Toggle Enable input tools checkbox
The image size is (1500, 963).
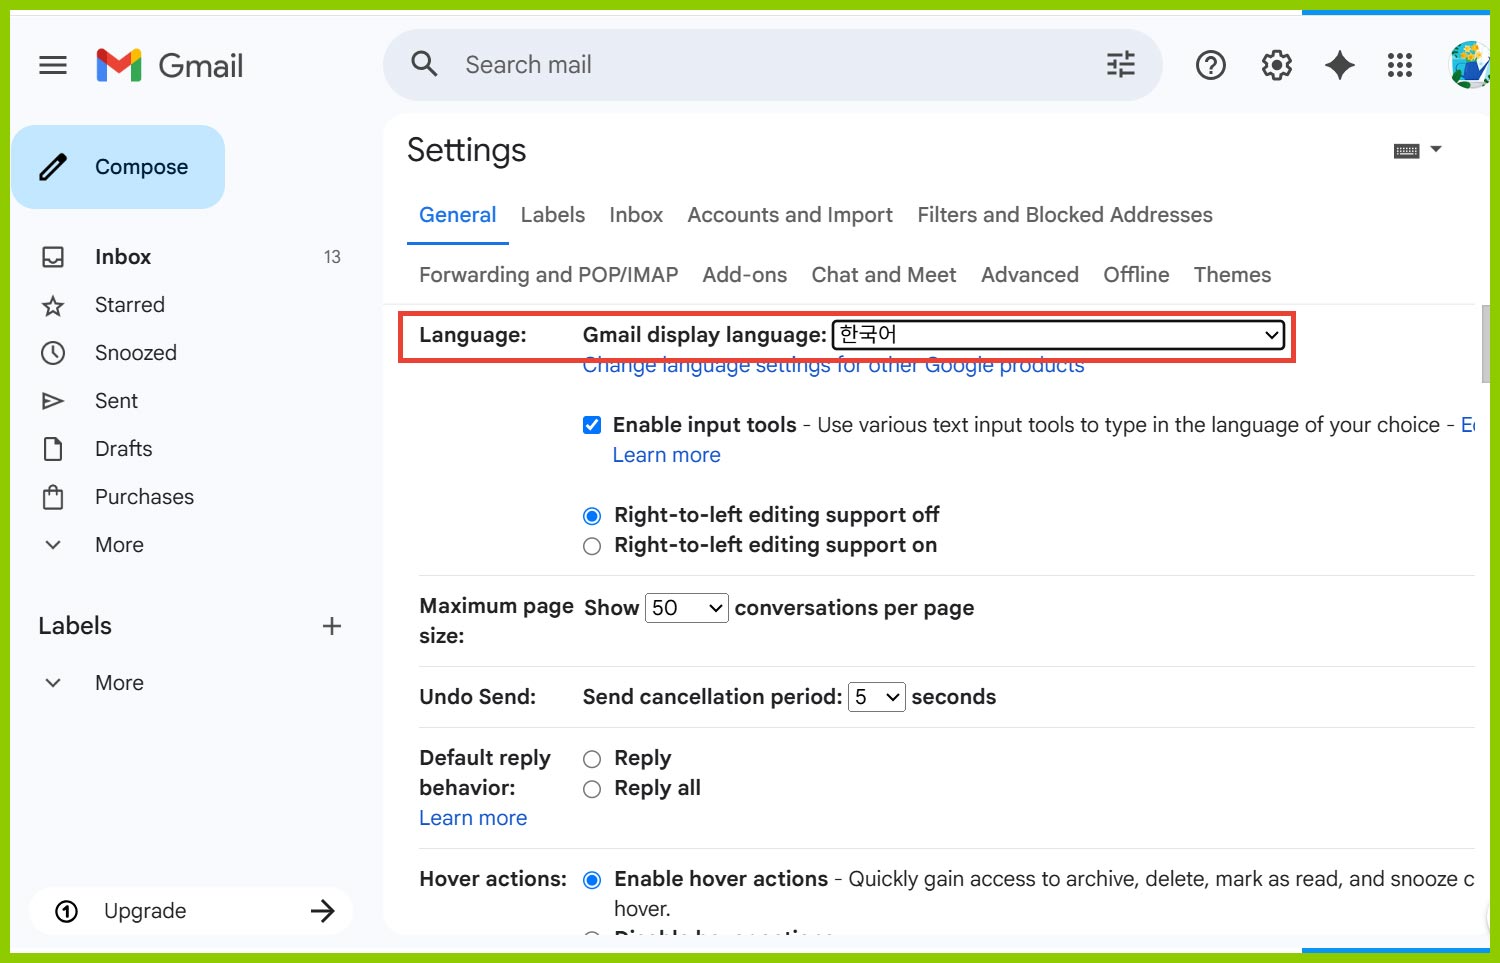(x=592, y=425)
